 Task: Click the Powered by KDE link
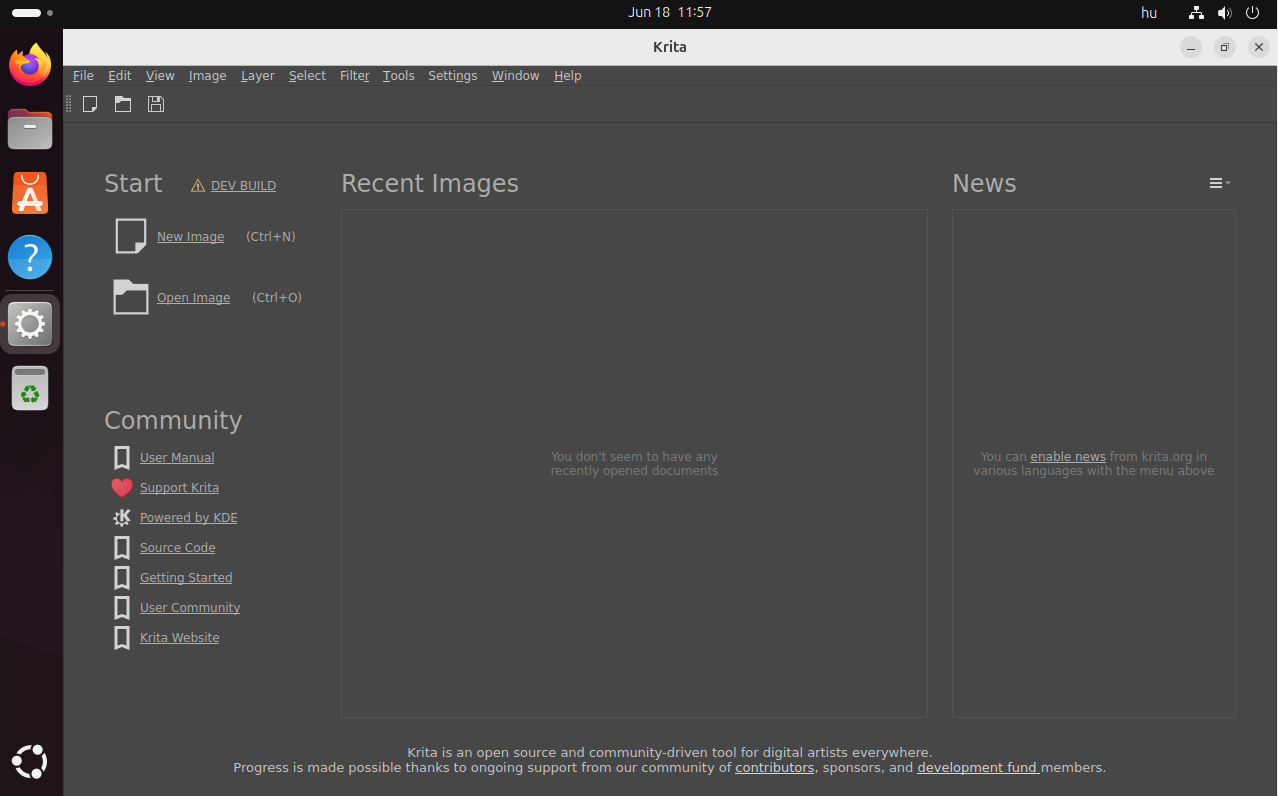click(189, 518)
